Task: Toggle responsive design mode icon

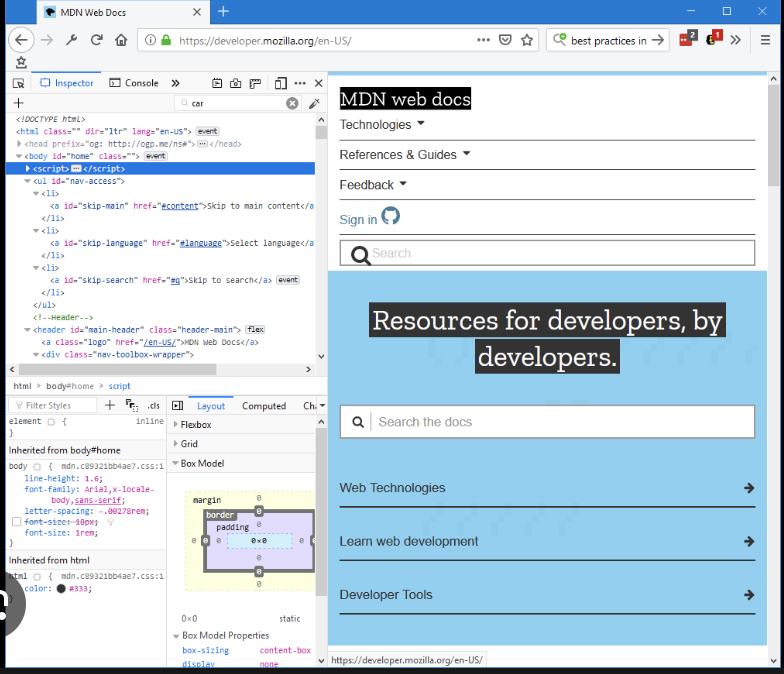Action: coord(281,84)
